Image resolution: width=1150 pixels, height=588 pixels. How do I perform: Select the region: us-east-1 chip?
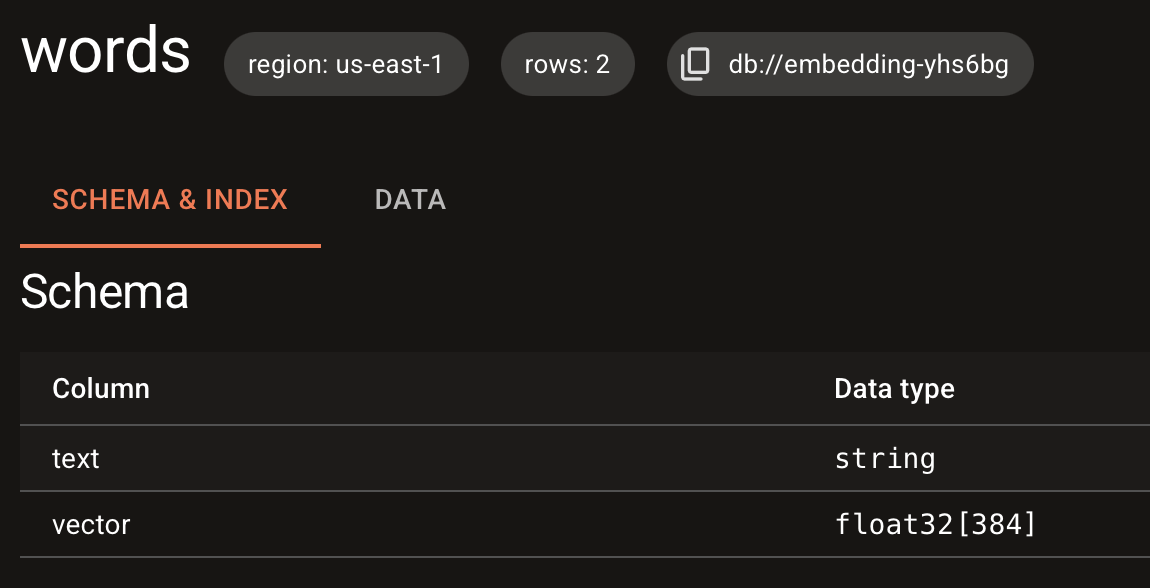coord(346,64)
